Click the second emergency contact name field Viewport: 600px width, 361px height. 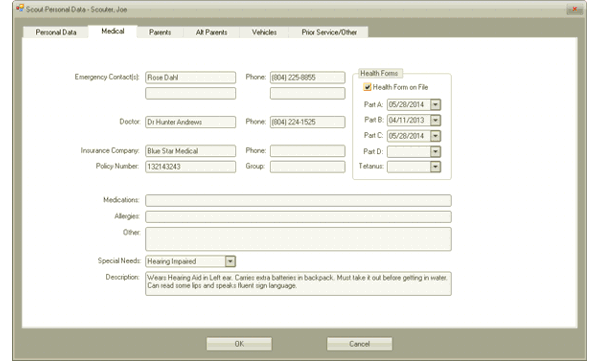(x=191, y=93)
